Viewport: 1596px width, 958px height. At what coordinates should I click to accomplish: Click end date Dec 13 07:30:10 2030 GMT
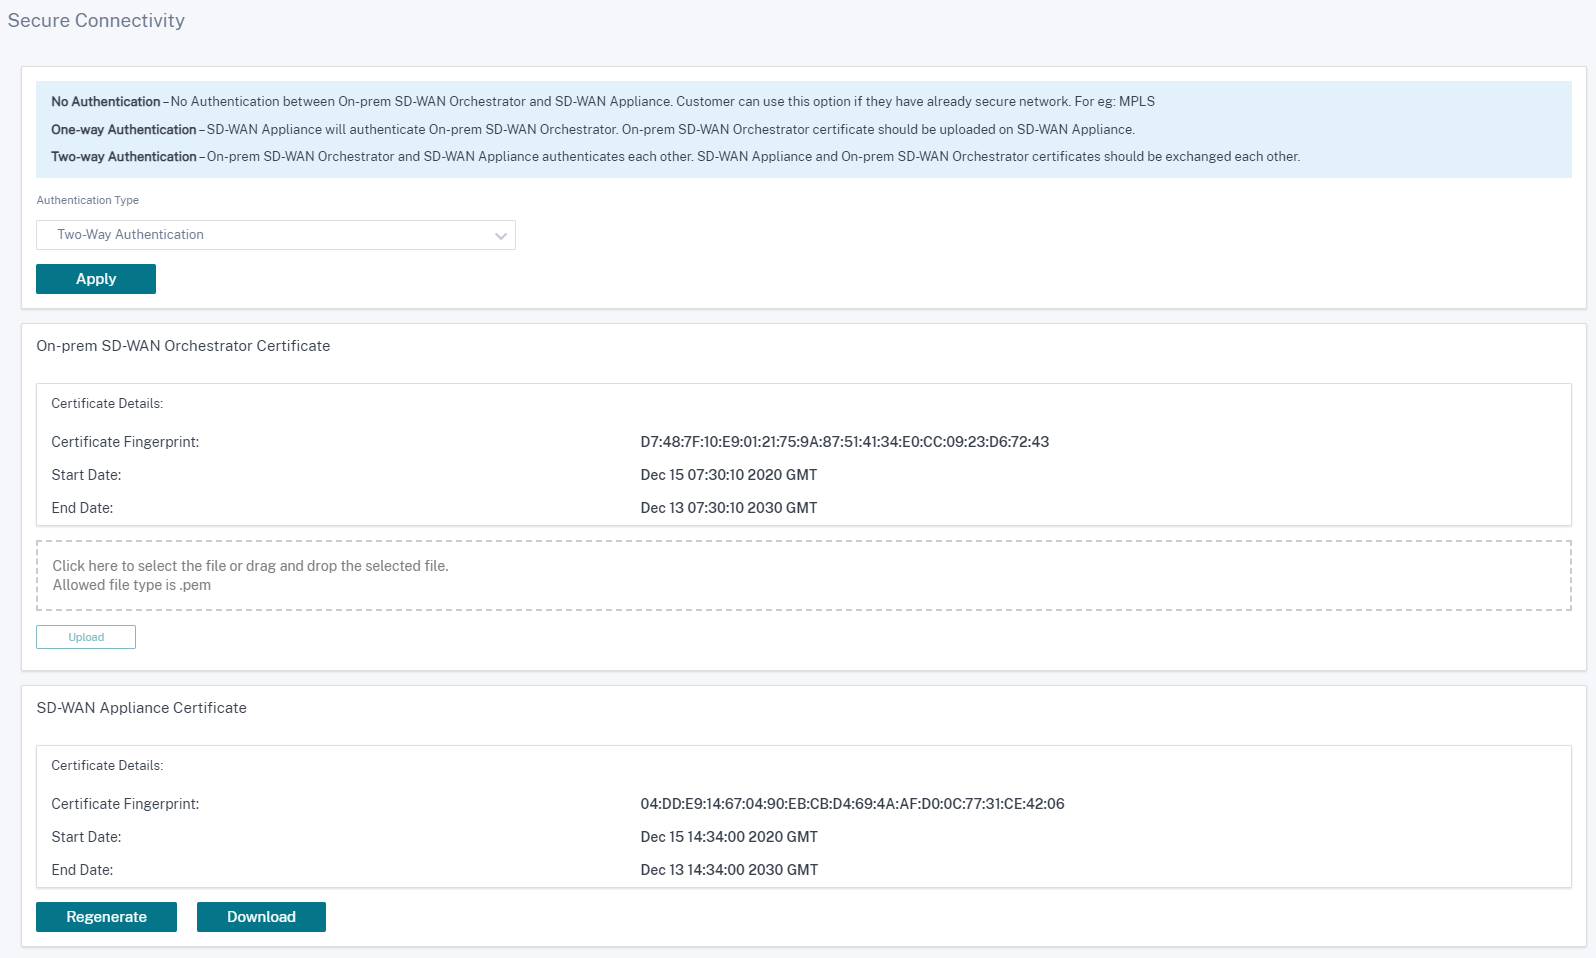point(729,508)
